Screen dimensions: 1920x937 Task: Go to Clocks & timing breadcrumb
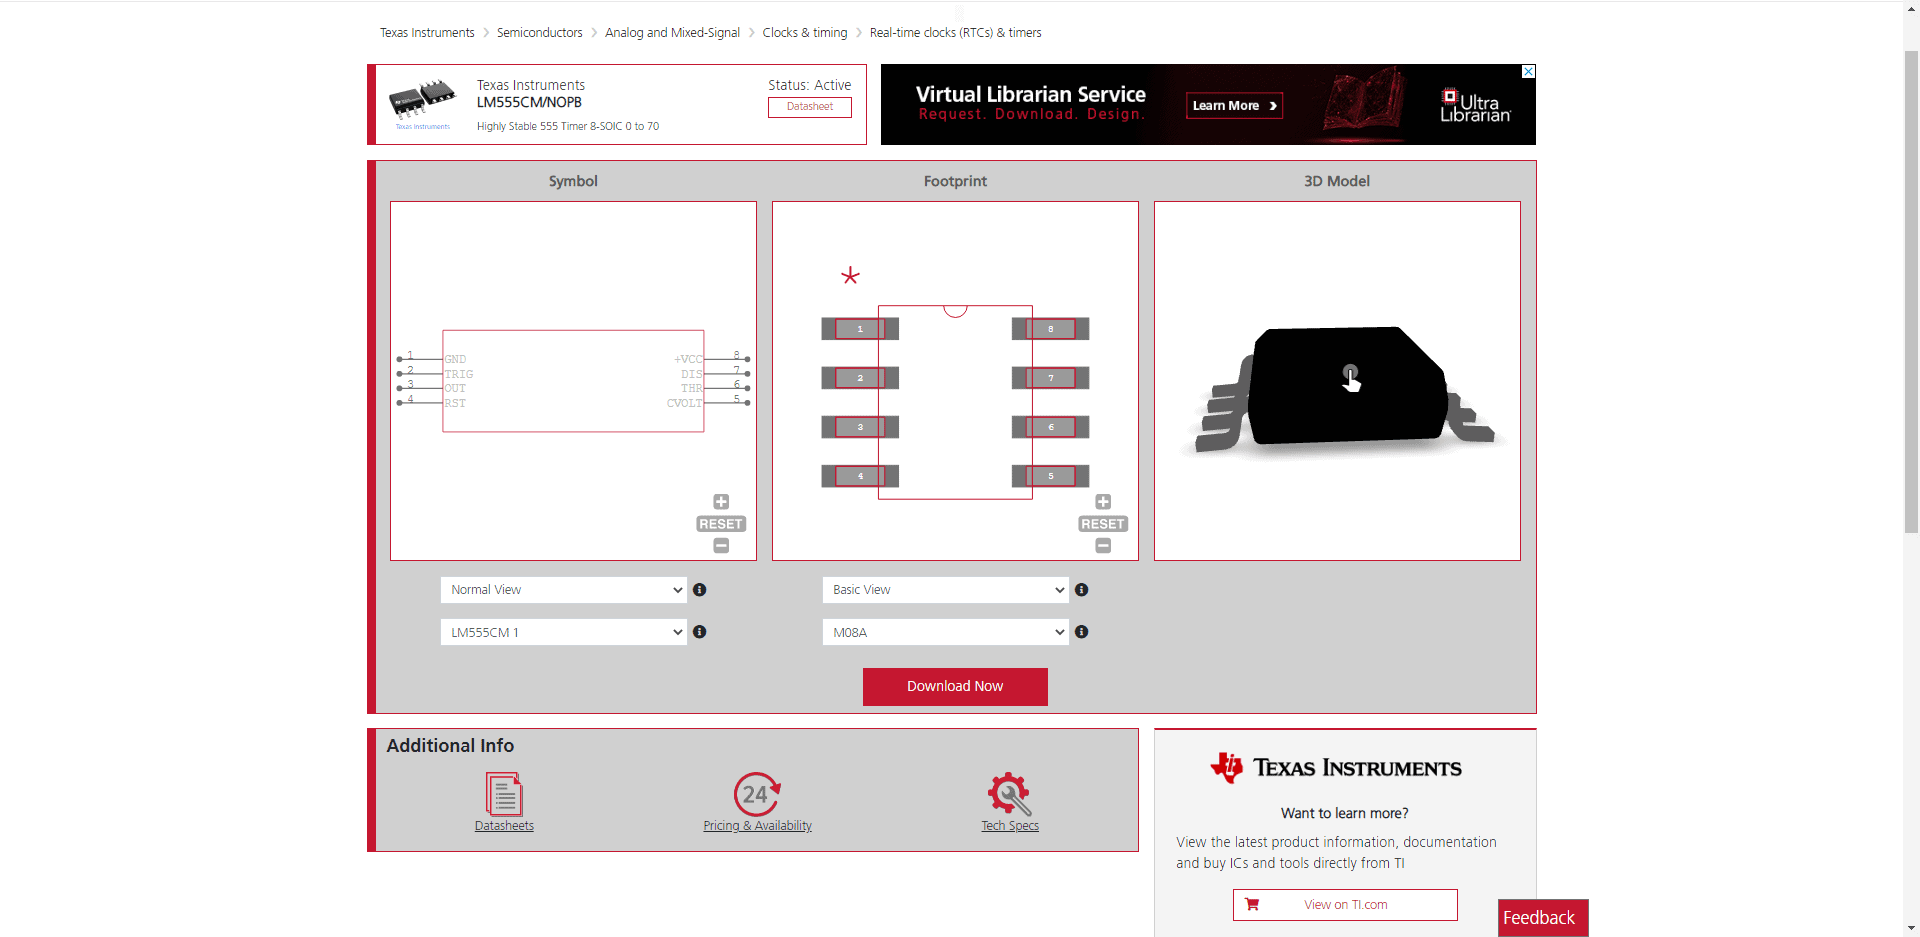pyautogui.click(x=804, y=33)
